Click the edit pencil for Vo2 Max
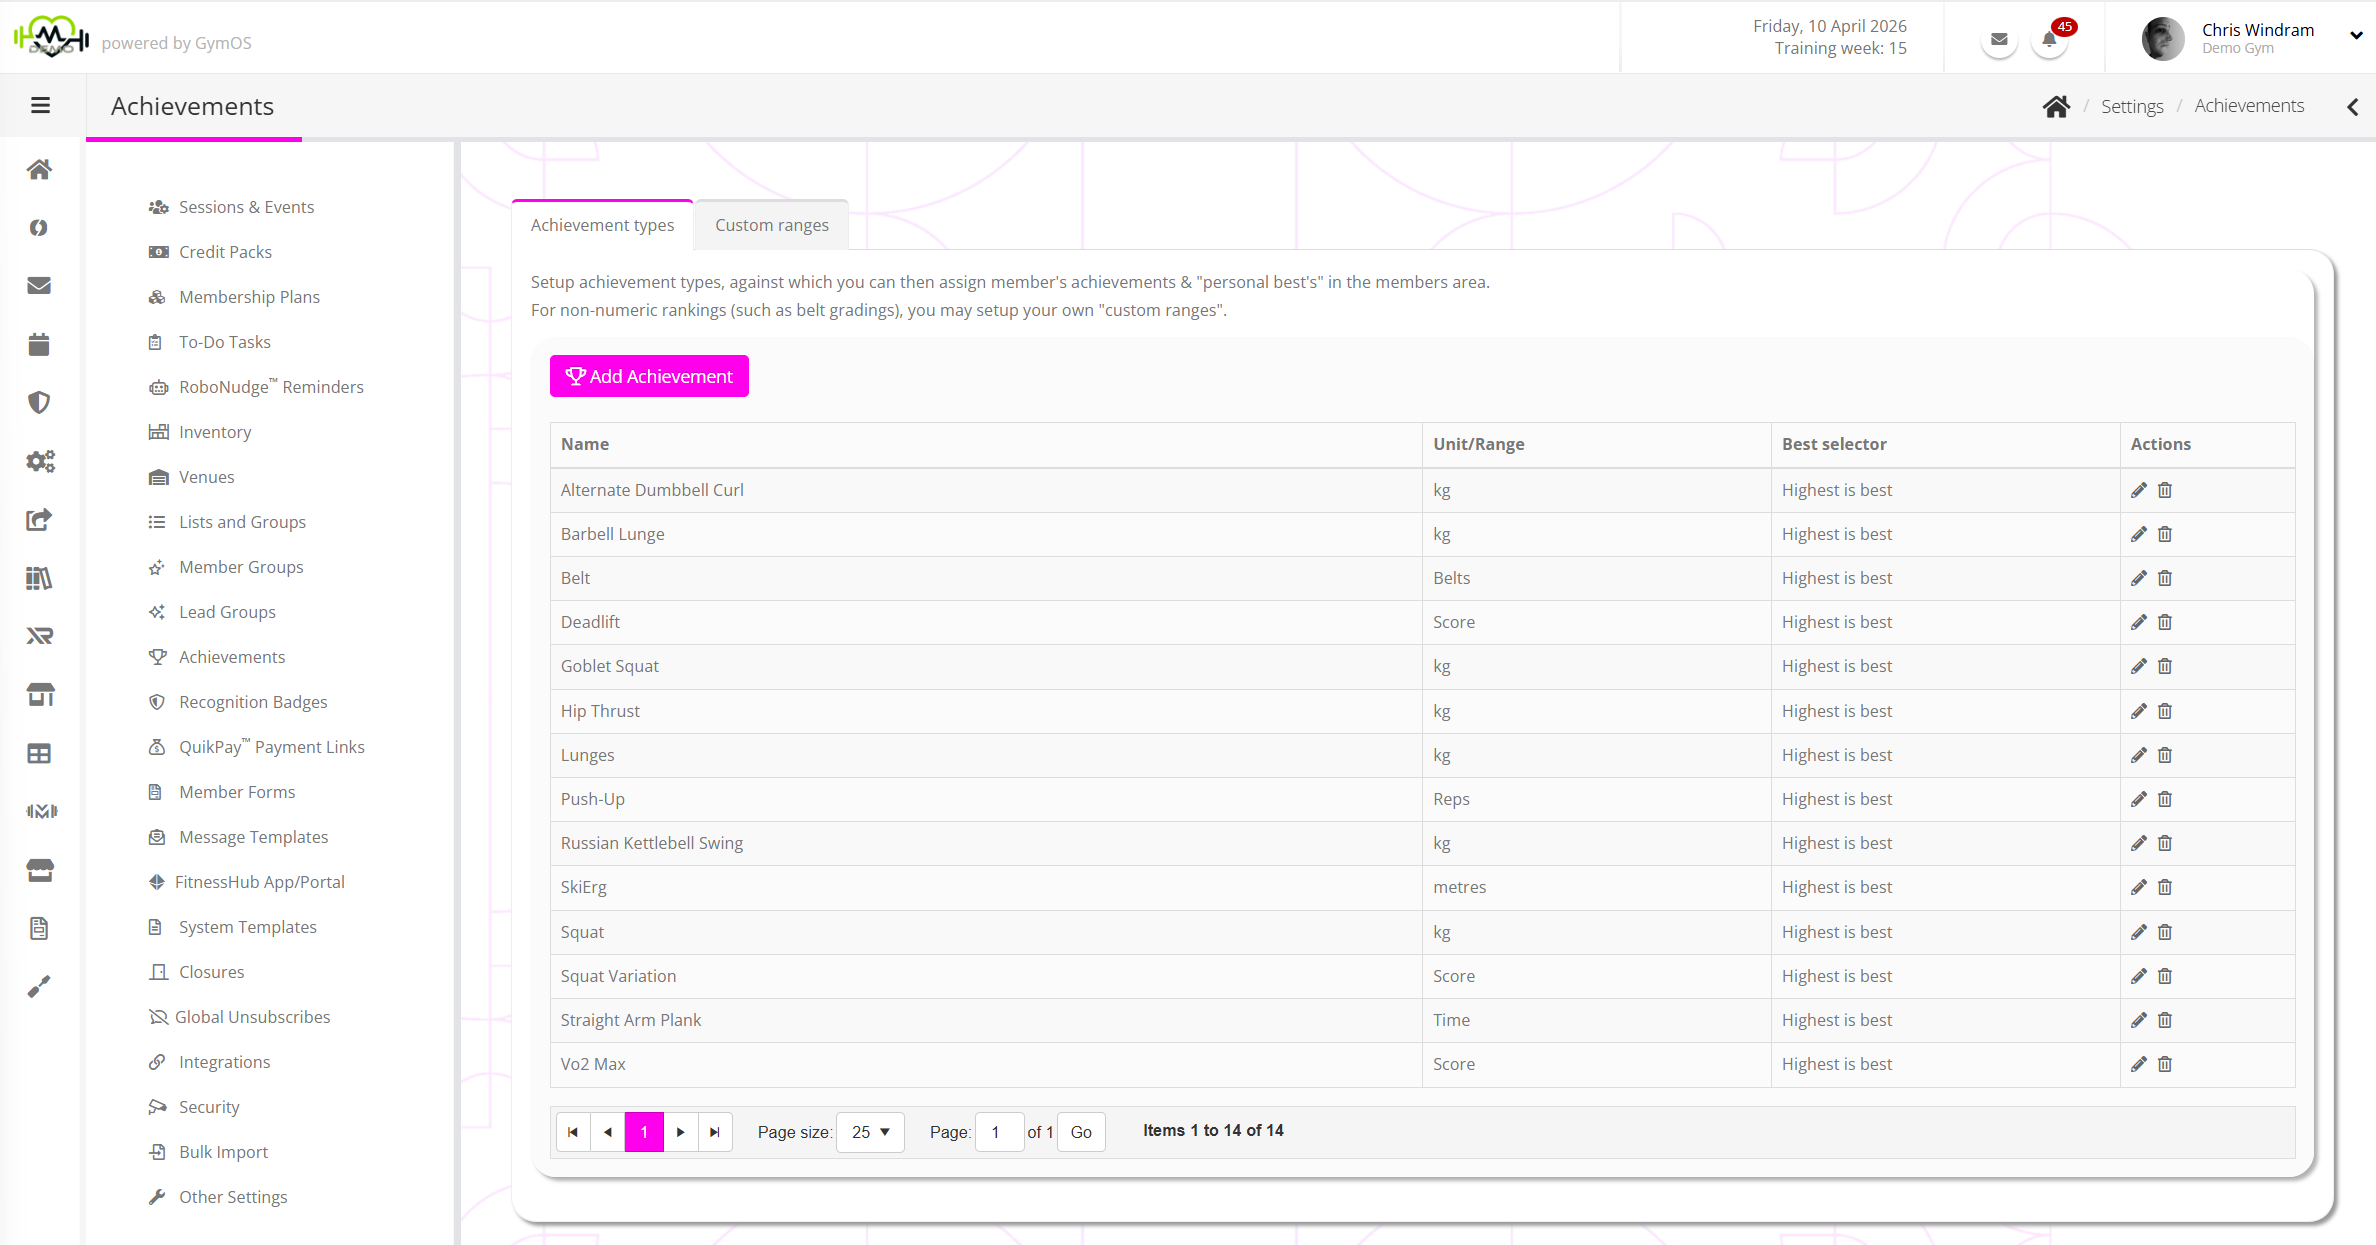Image resolution: width=2376 pixels, height=1245 pixels. click(2138, 1064)
